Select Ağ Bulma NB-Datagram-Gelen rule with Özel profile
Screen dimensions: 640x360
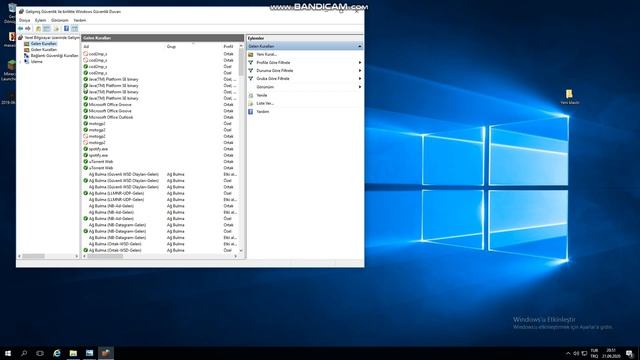point(160,231)
